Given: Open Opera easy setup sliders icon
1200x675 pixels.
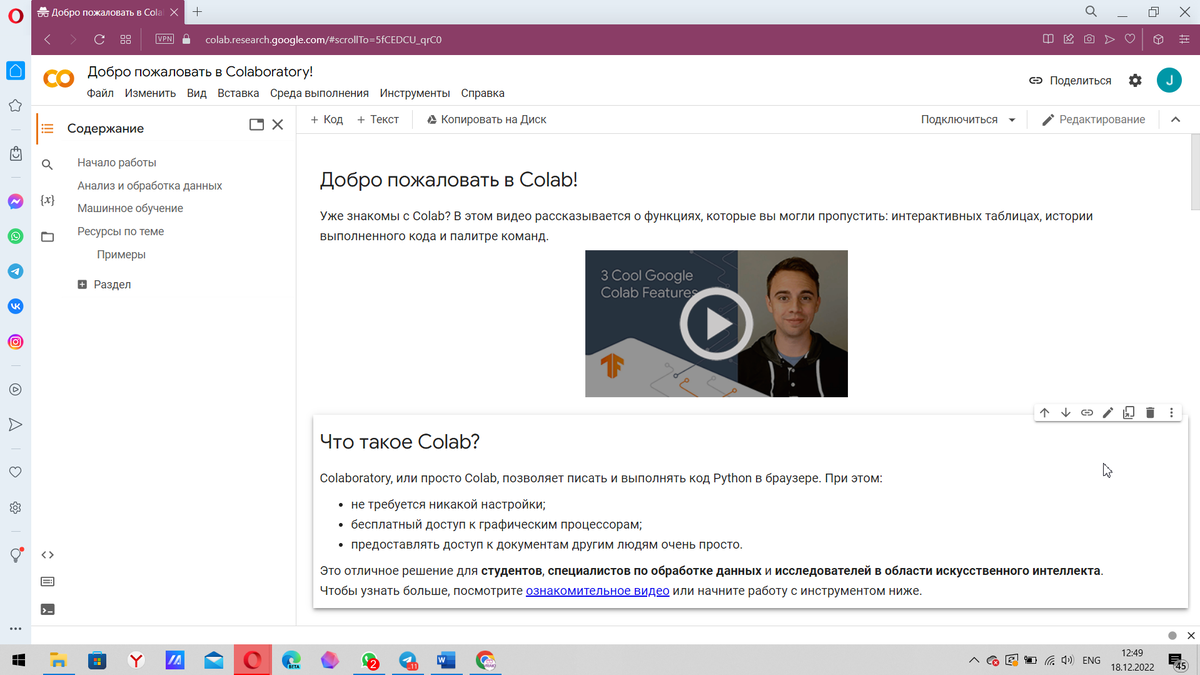Looking at the screenshot, I should pyautogui.click(x=1184, y=40).
